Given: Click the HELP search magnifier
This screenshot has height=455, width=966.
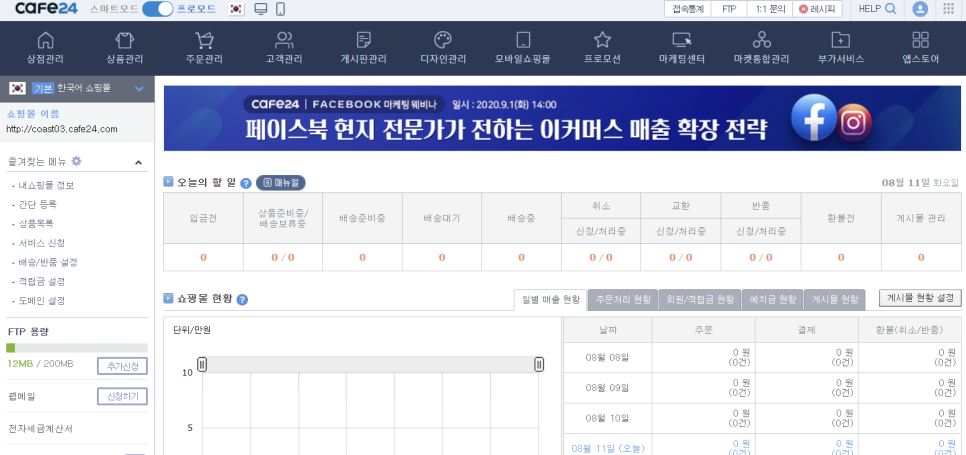Looking at the screenshot, I should click(x=890, y=9).
